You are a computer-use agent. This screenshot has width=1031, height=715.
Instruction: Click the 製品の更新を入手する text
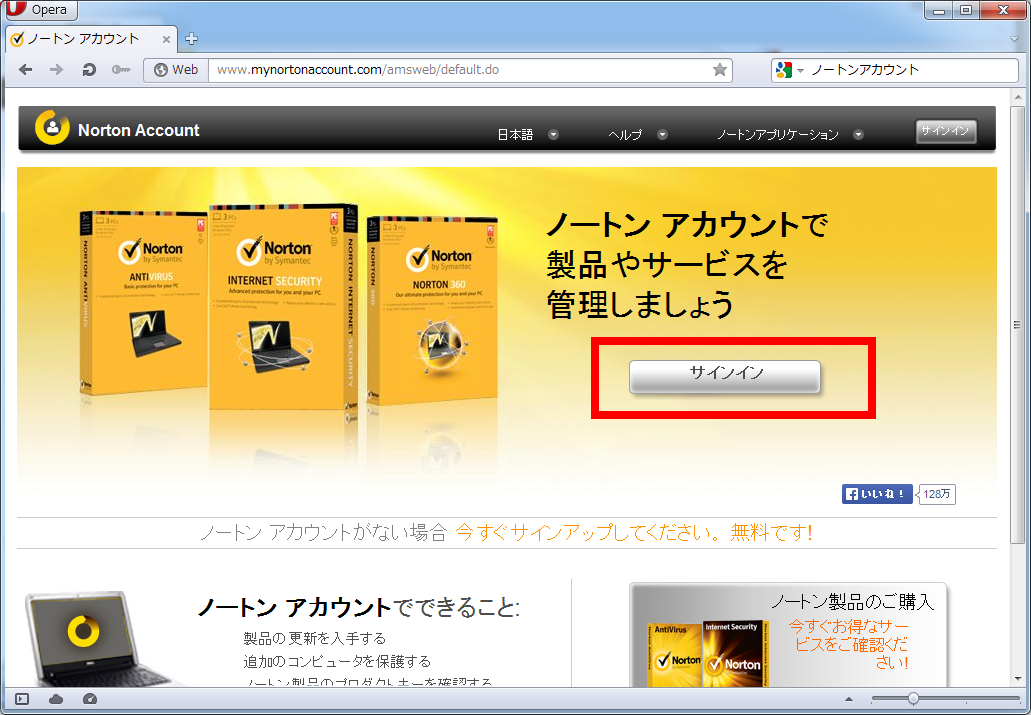[314, 638]
